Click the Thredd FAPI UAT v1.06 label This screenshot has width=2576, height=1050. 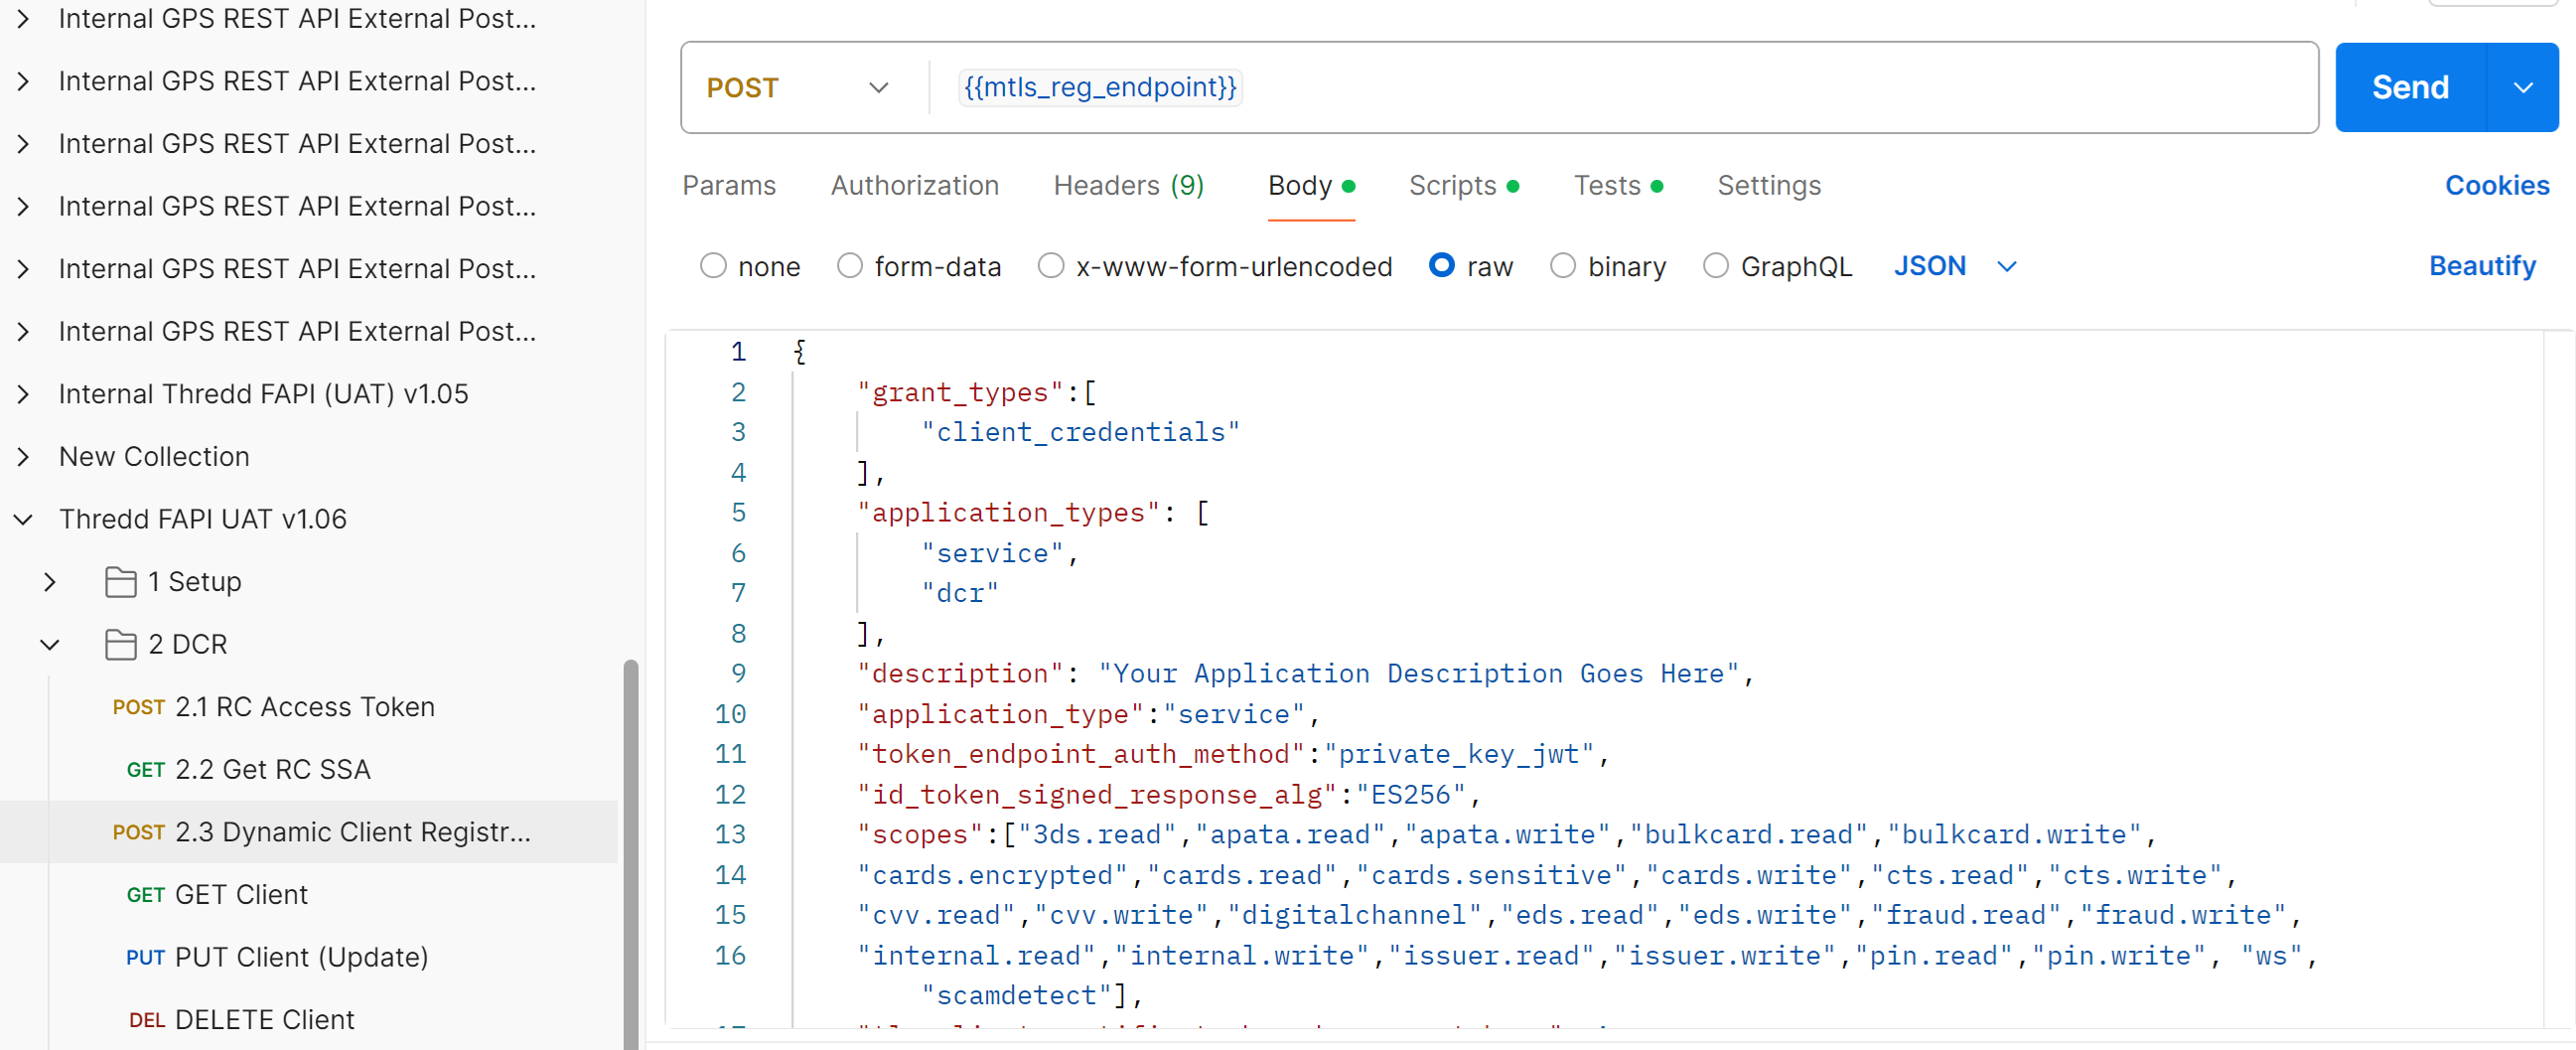click(203, 519)
